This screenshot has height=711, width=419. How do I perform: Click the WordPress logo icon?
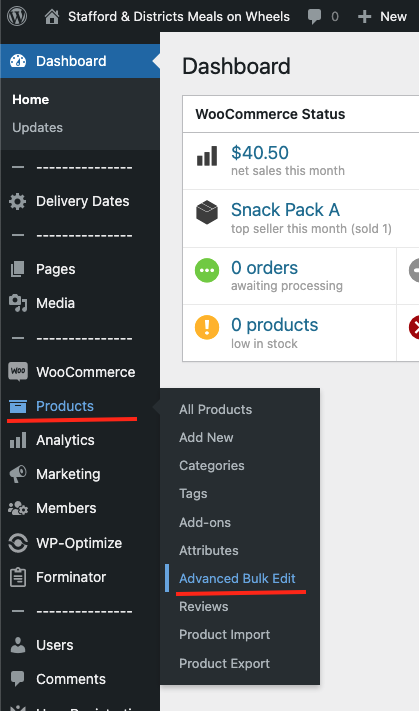17,16
